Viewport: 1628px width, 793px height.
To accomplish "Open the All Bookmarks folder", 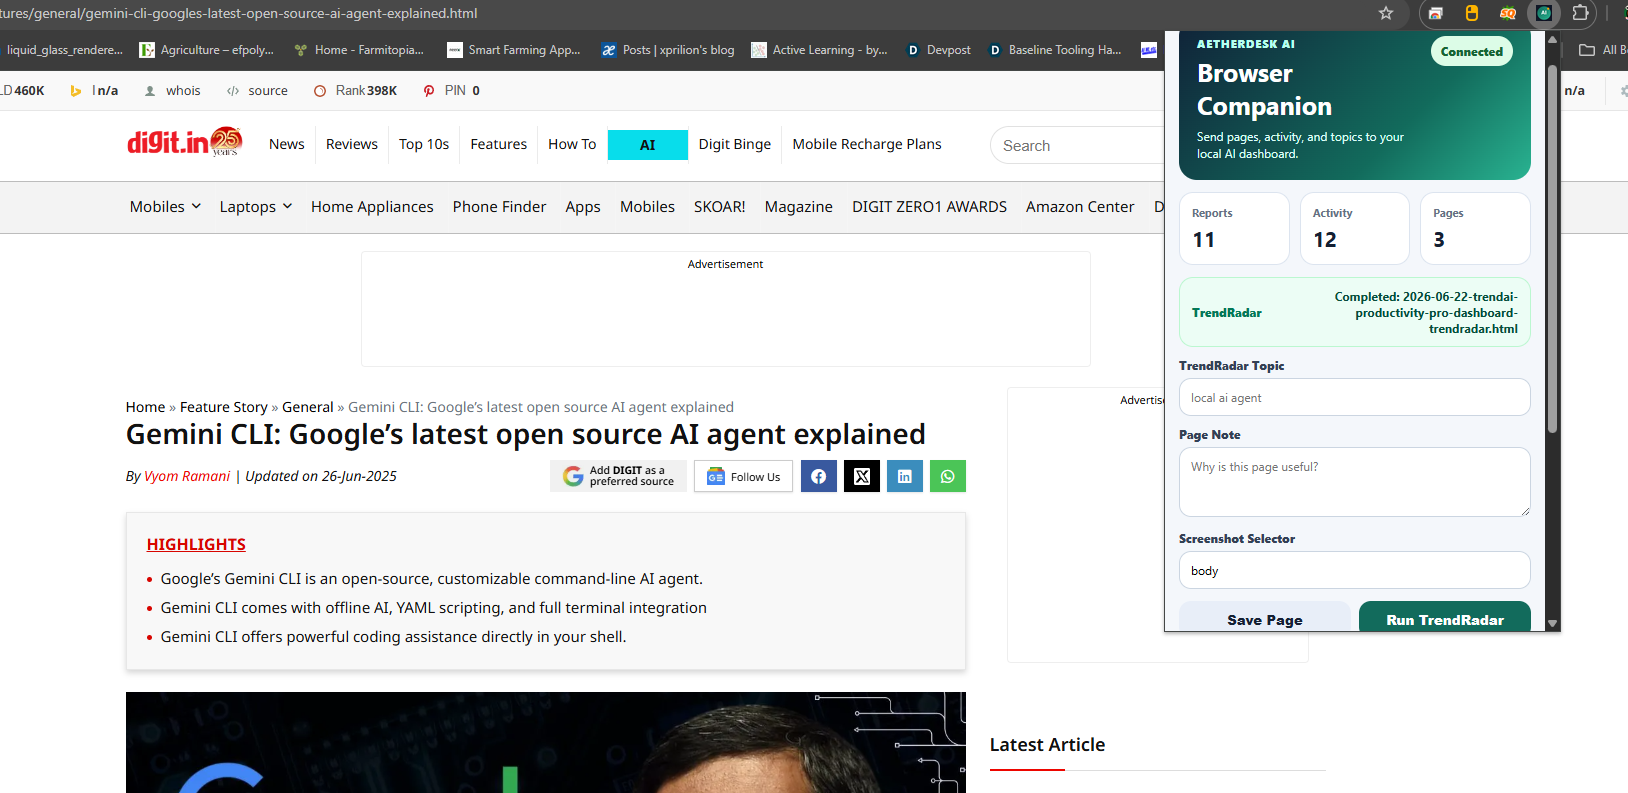I will (x=1603, y=50).
